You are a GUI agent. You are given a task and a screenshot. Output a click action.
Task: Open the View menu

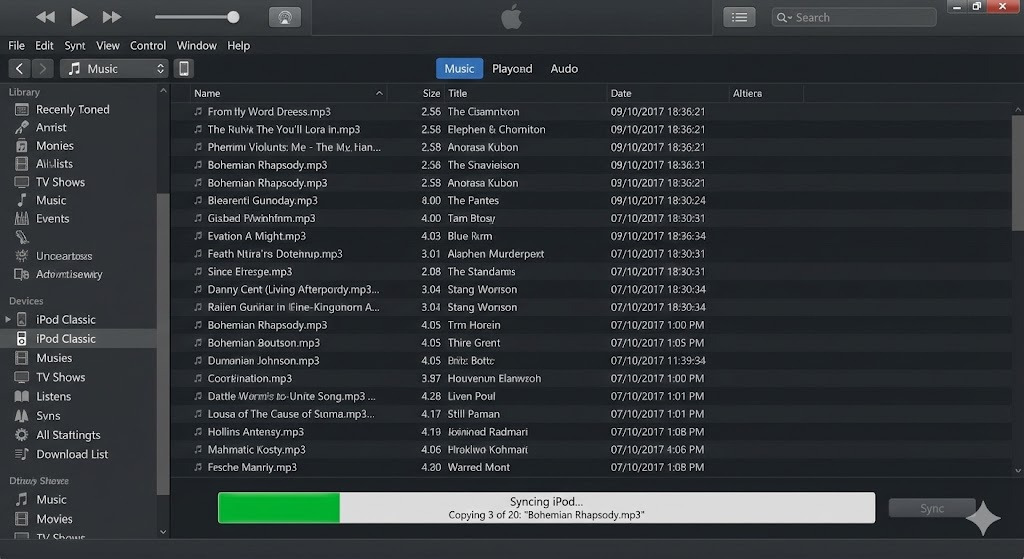[108, 46]
